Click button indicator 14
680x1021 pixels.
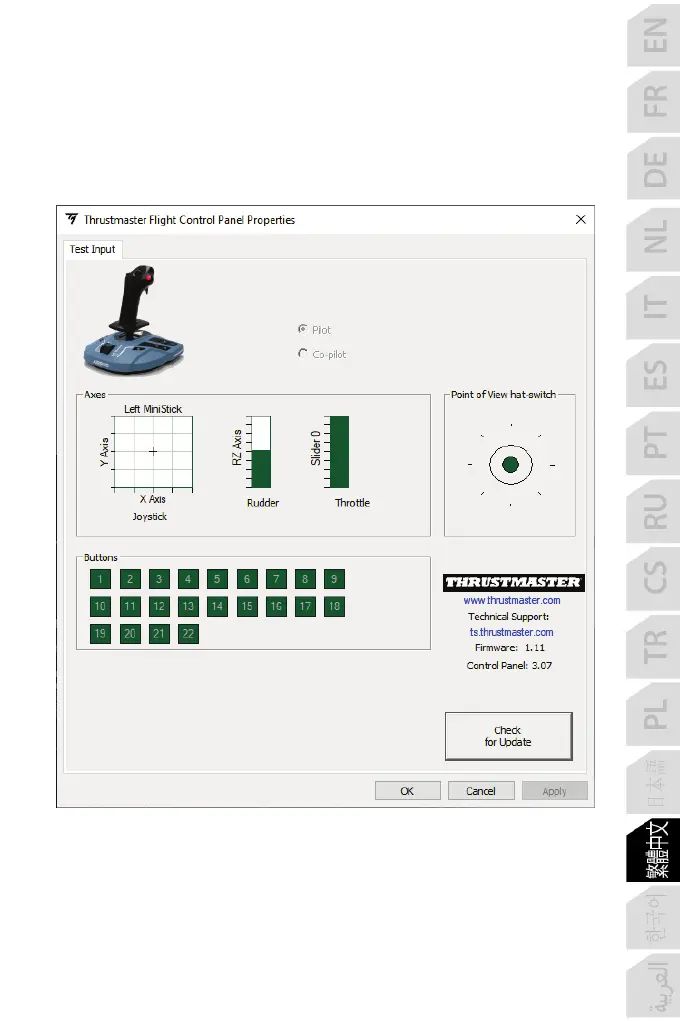[x=217, y=606]
